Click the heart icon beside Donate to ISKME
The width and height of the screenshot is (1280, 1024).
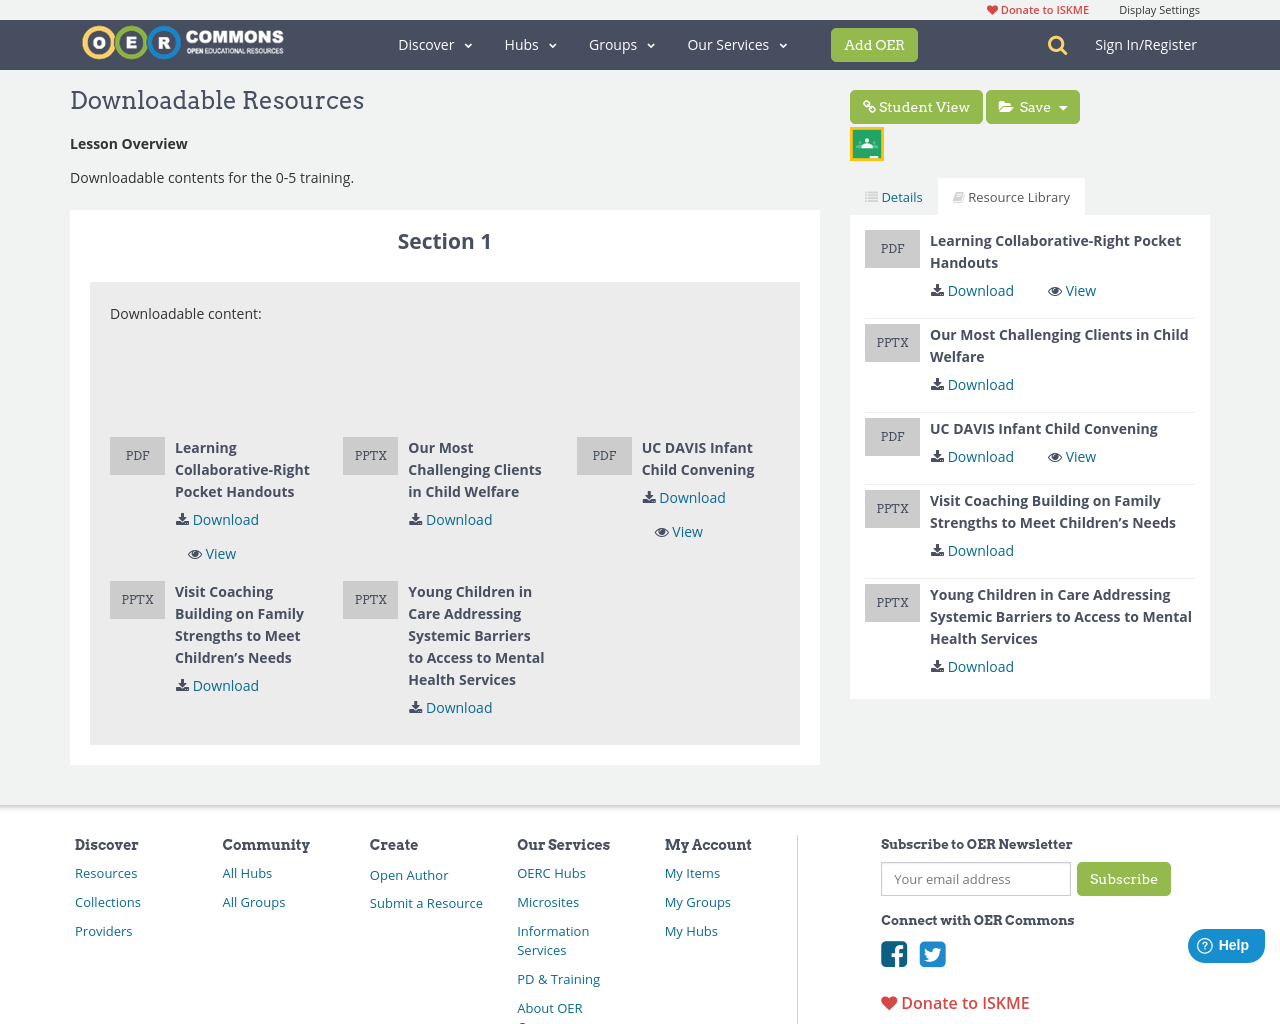click(x=990, y=9)
